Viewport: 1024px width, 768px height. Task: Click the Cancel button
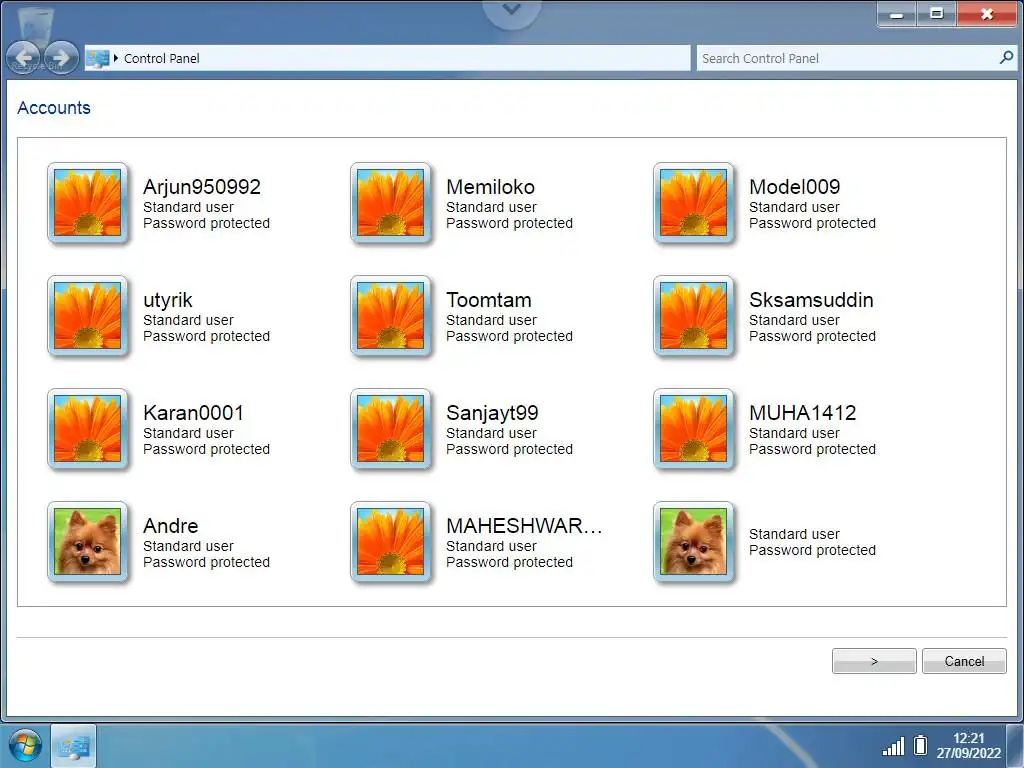(964, 661)
